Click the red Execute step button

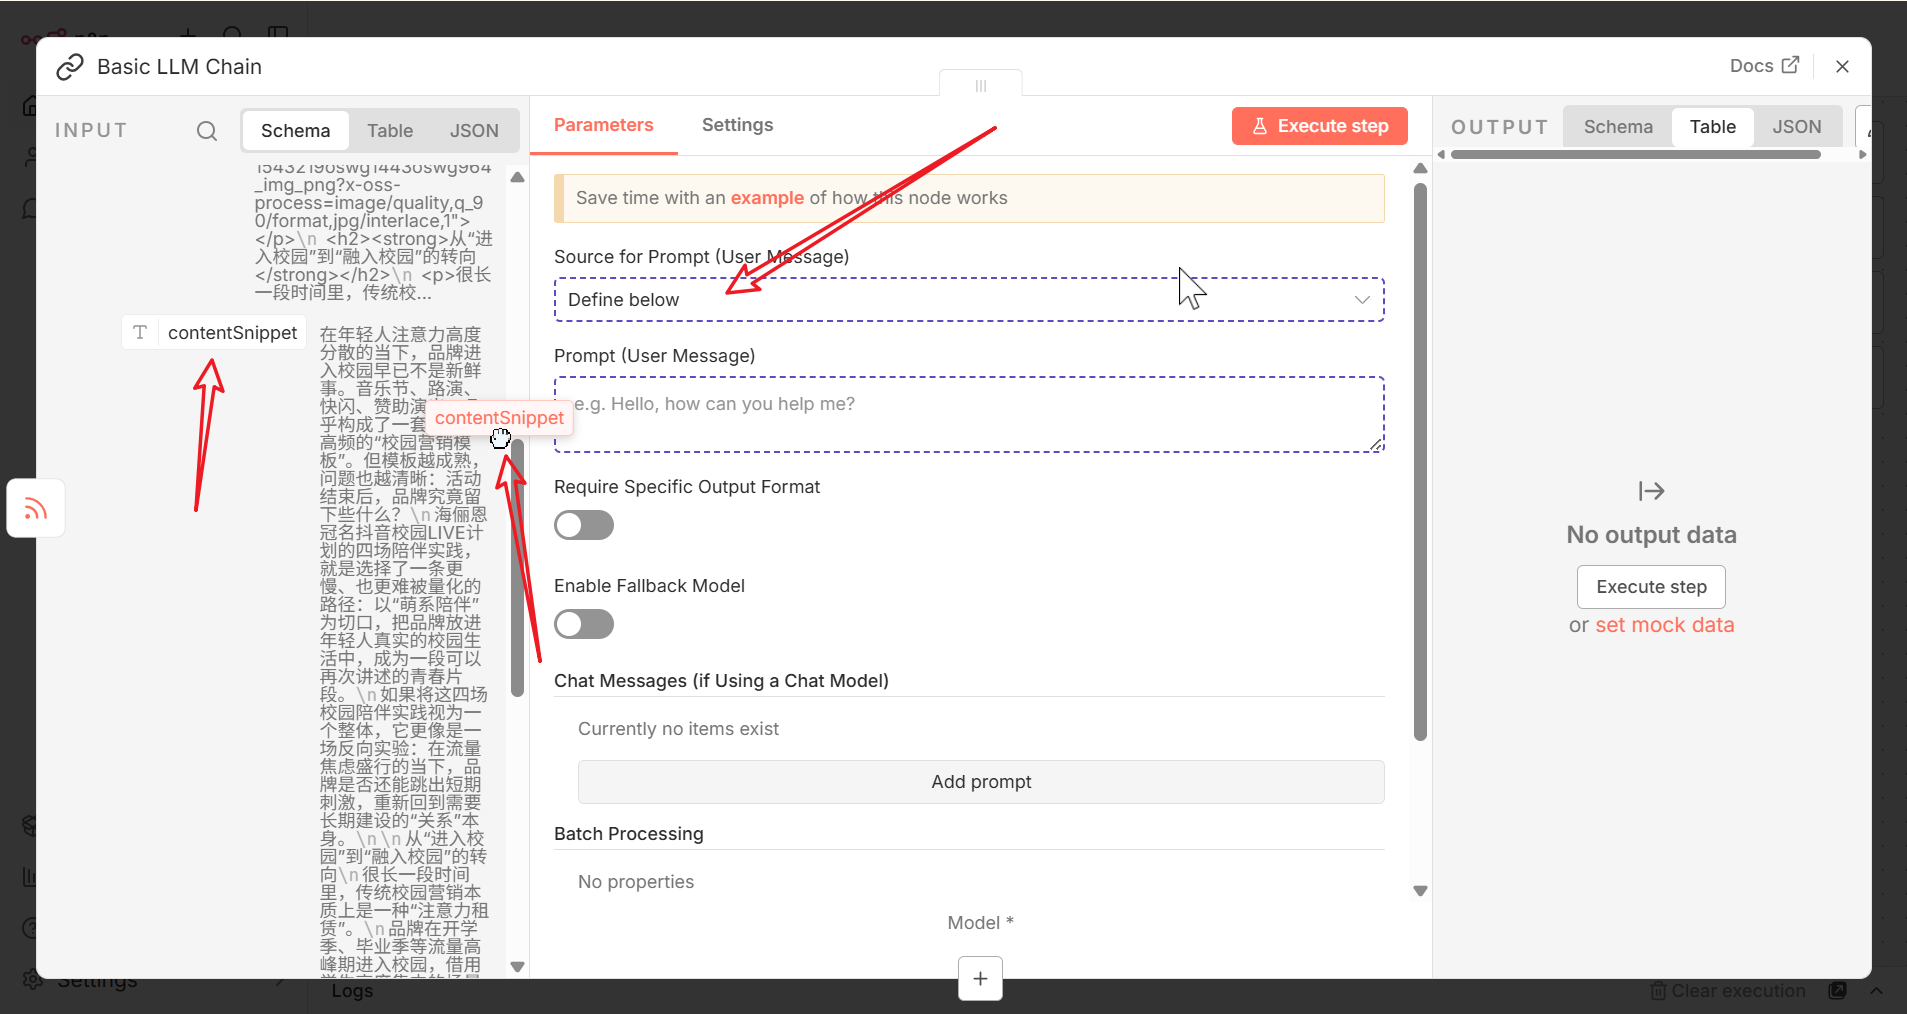pyautogui.click(x=1319, y=126)
